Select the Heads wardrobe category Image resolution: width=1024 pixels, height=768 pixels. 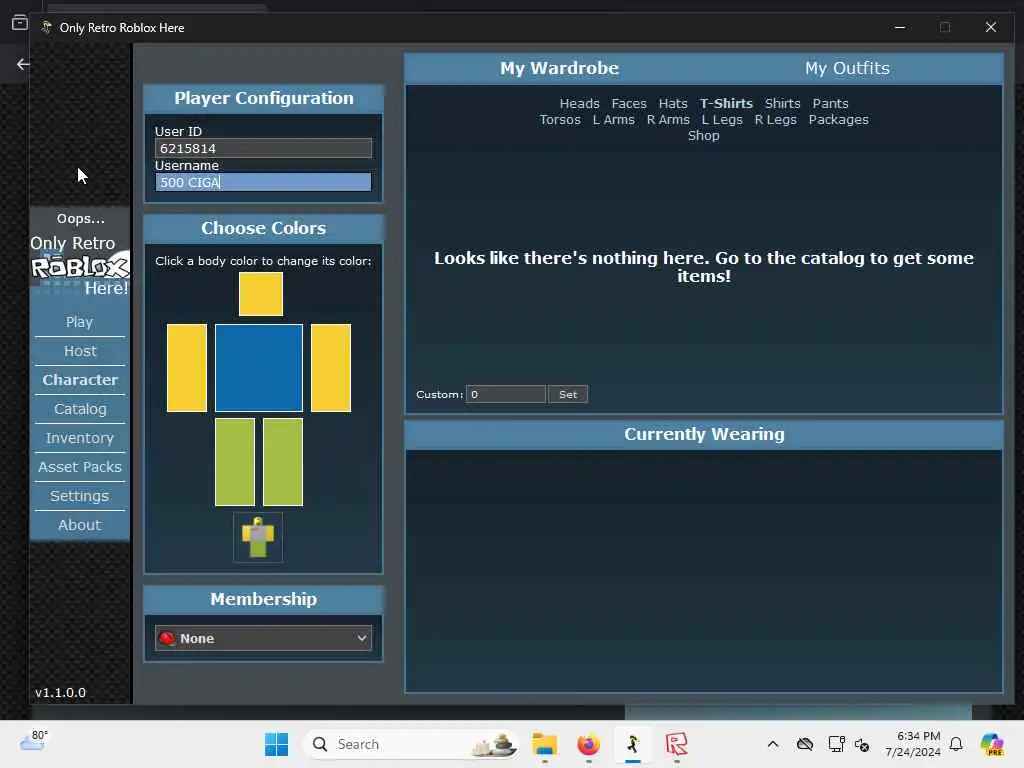(579, 103)
